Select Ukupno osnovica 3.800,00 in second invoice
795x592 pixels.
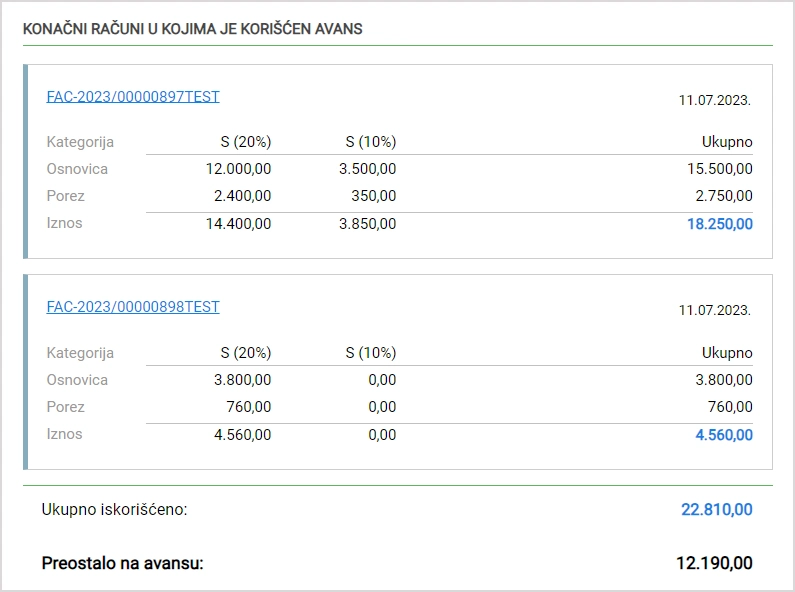(724, 380)
